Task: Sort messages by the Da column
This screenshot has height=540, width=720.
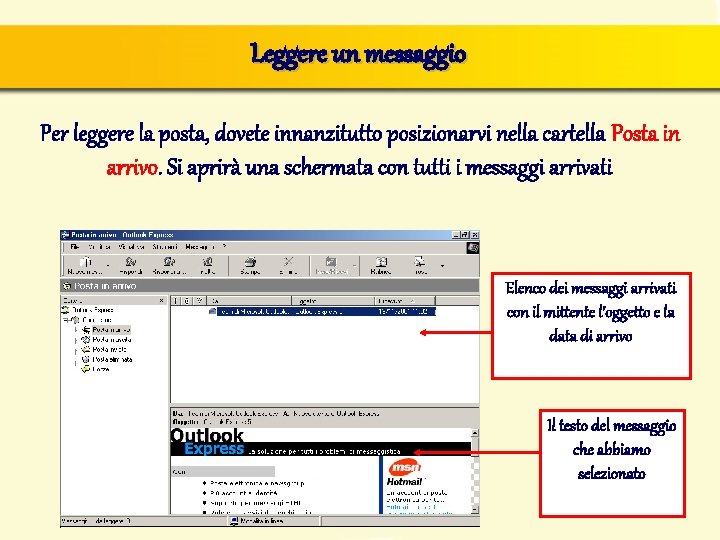Action: pyautogui.click(x=249, y=301)
